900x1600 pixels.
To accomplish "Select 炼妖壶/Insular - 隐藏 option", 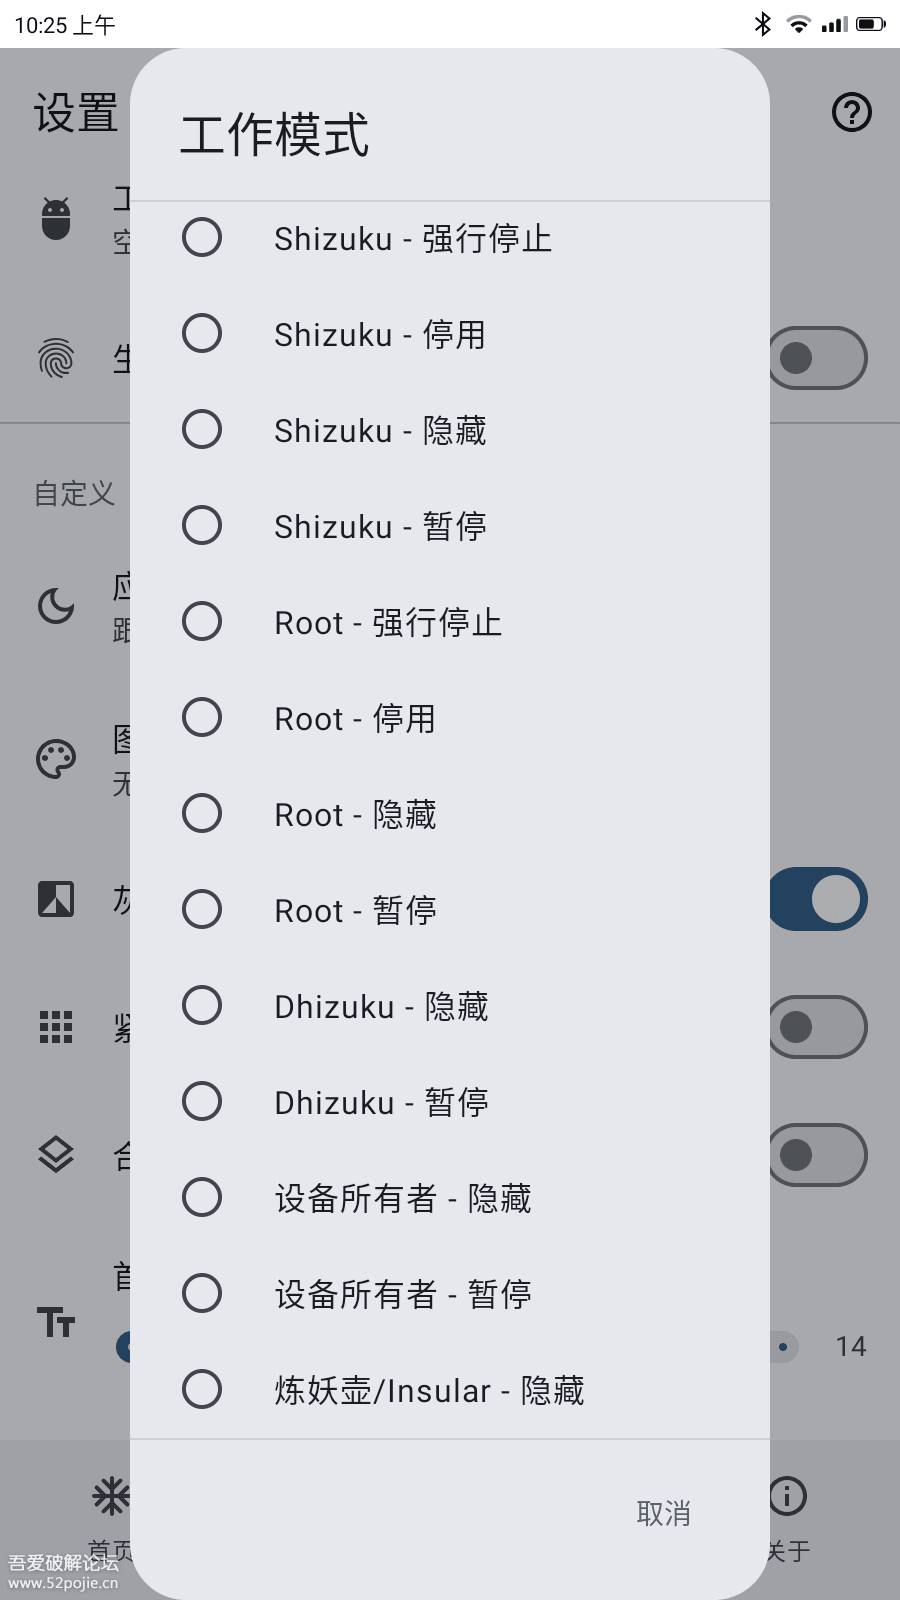I will pyautogui.click(x=203, y=1390).
